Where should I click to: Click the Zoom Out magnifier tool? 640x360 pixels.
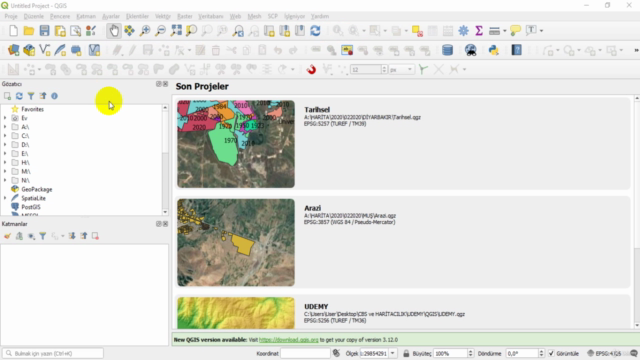tap(161, 31)
